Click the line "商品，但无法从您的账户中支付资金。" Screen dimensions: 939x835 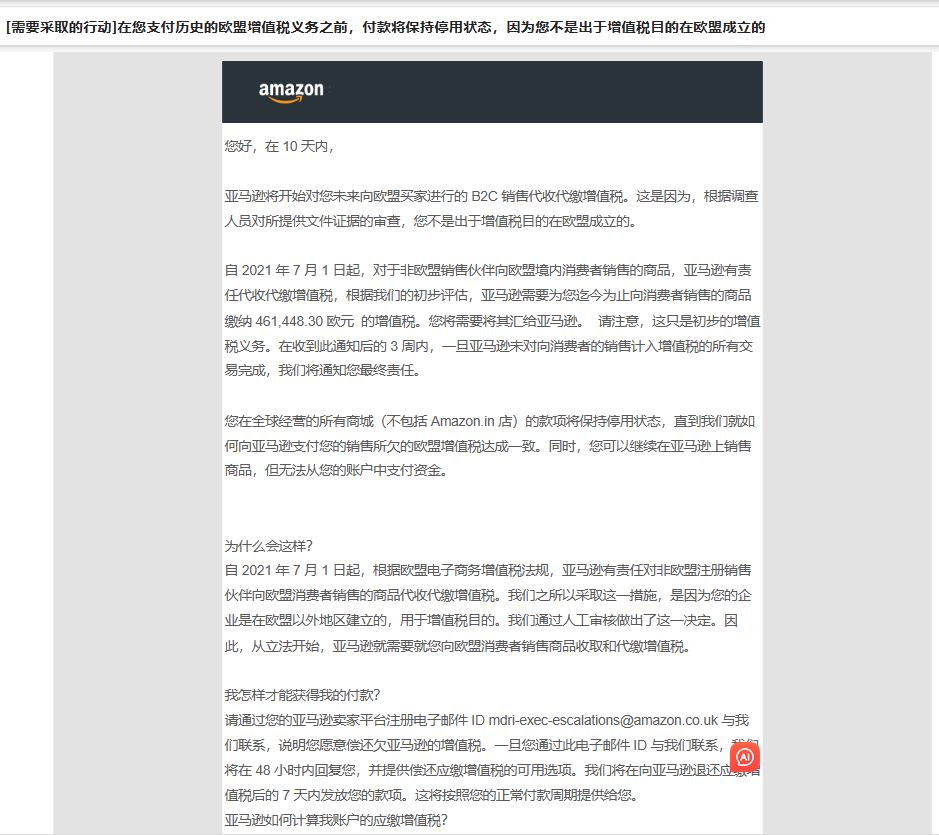337,471
